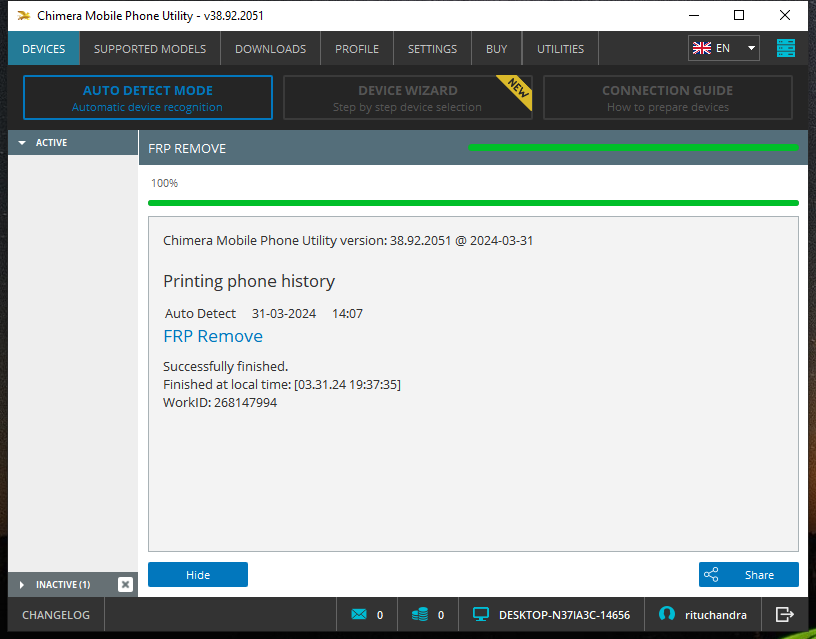The width and height of the screenshot is (816, 639).
Task: Switch to the DEVICES tab
Action: 44,49
